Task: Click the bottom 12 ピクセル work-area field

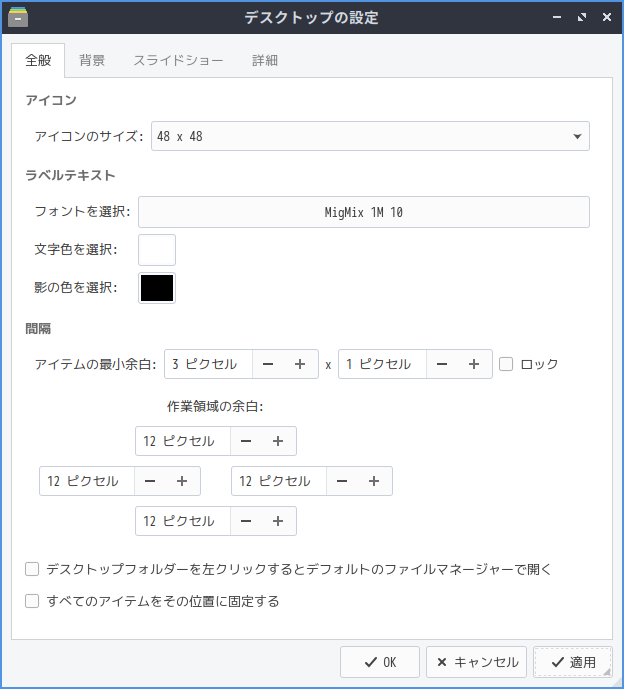Action: 183,521
